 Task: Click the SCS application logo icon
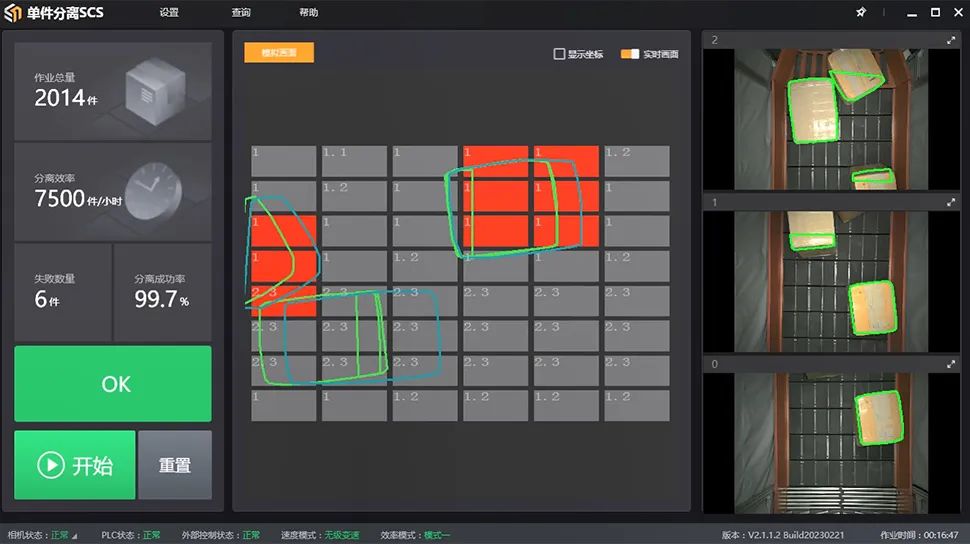pyautogui.click(x=12, y=13)
